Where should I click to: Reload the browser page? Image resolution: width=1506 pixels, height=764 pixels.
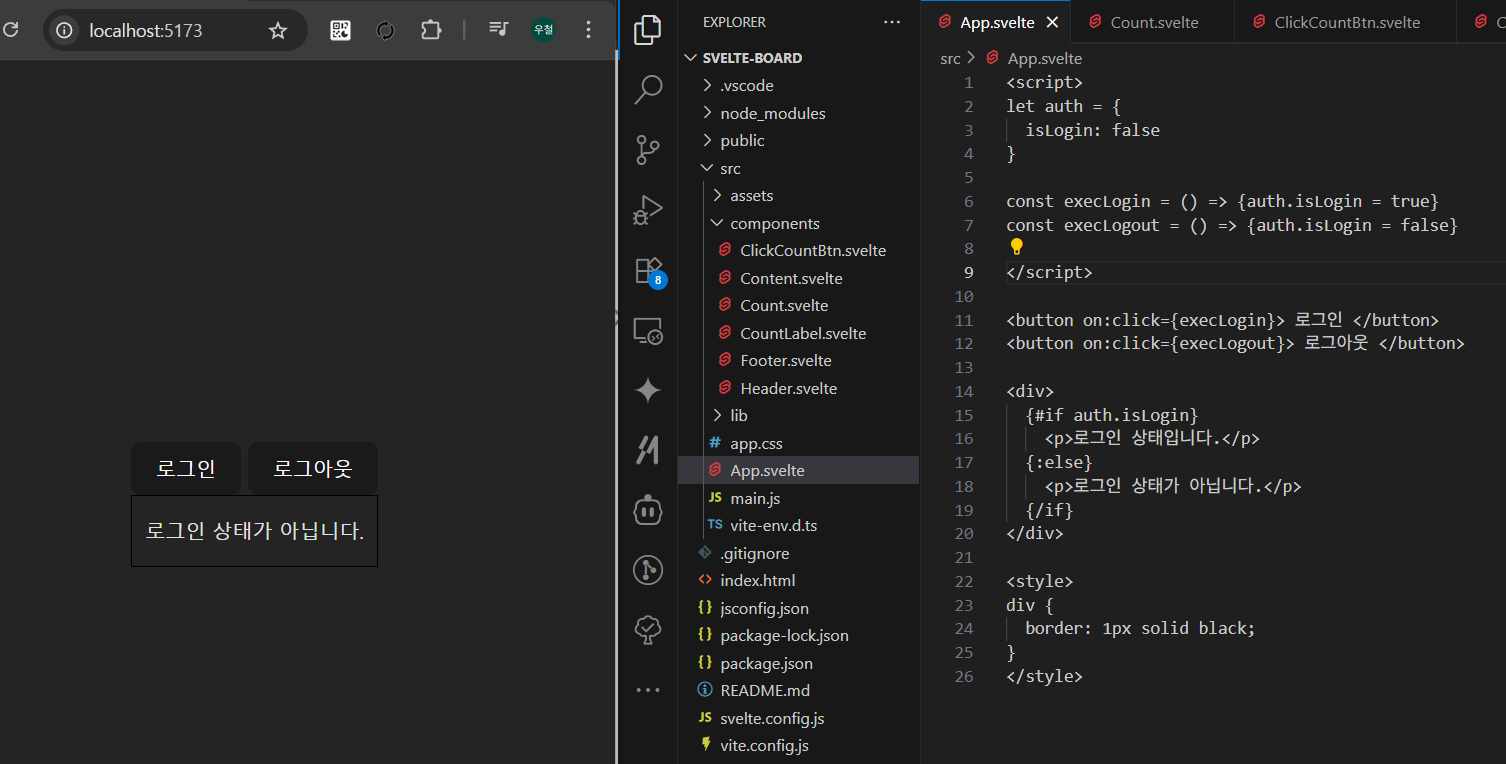point(11,30)
